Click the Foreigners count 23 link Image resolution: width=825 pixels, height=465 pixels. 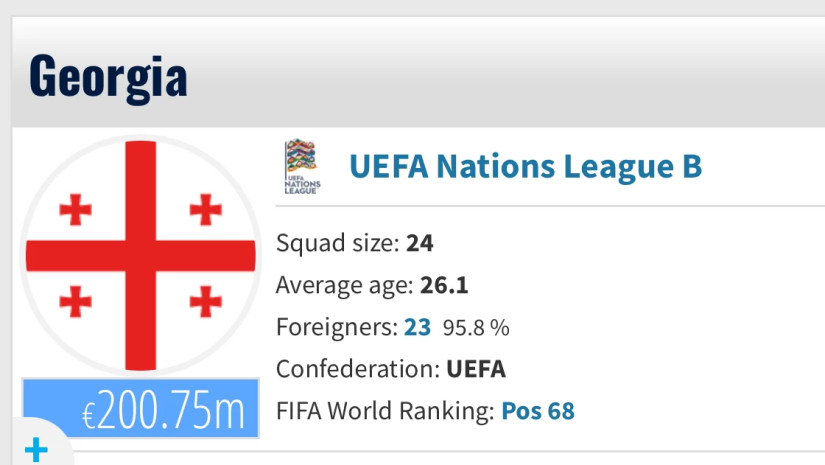pyautogui.click(x=417, y=327)
